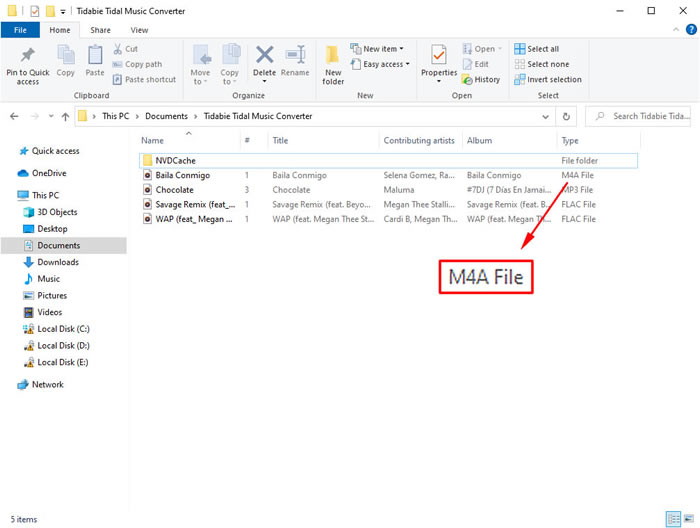This screenshot has height=528, width=700.
Task: Click the Search Tidabie search box
Action: tap(638, 116)
